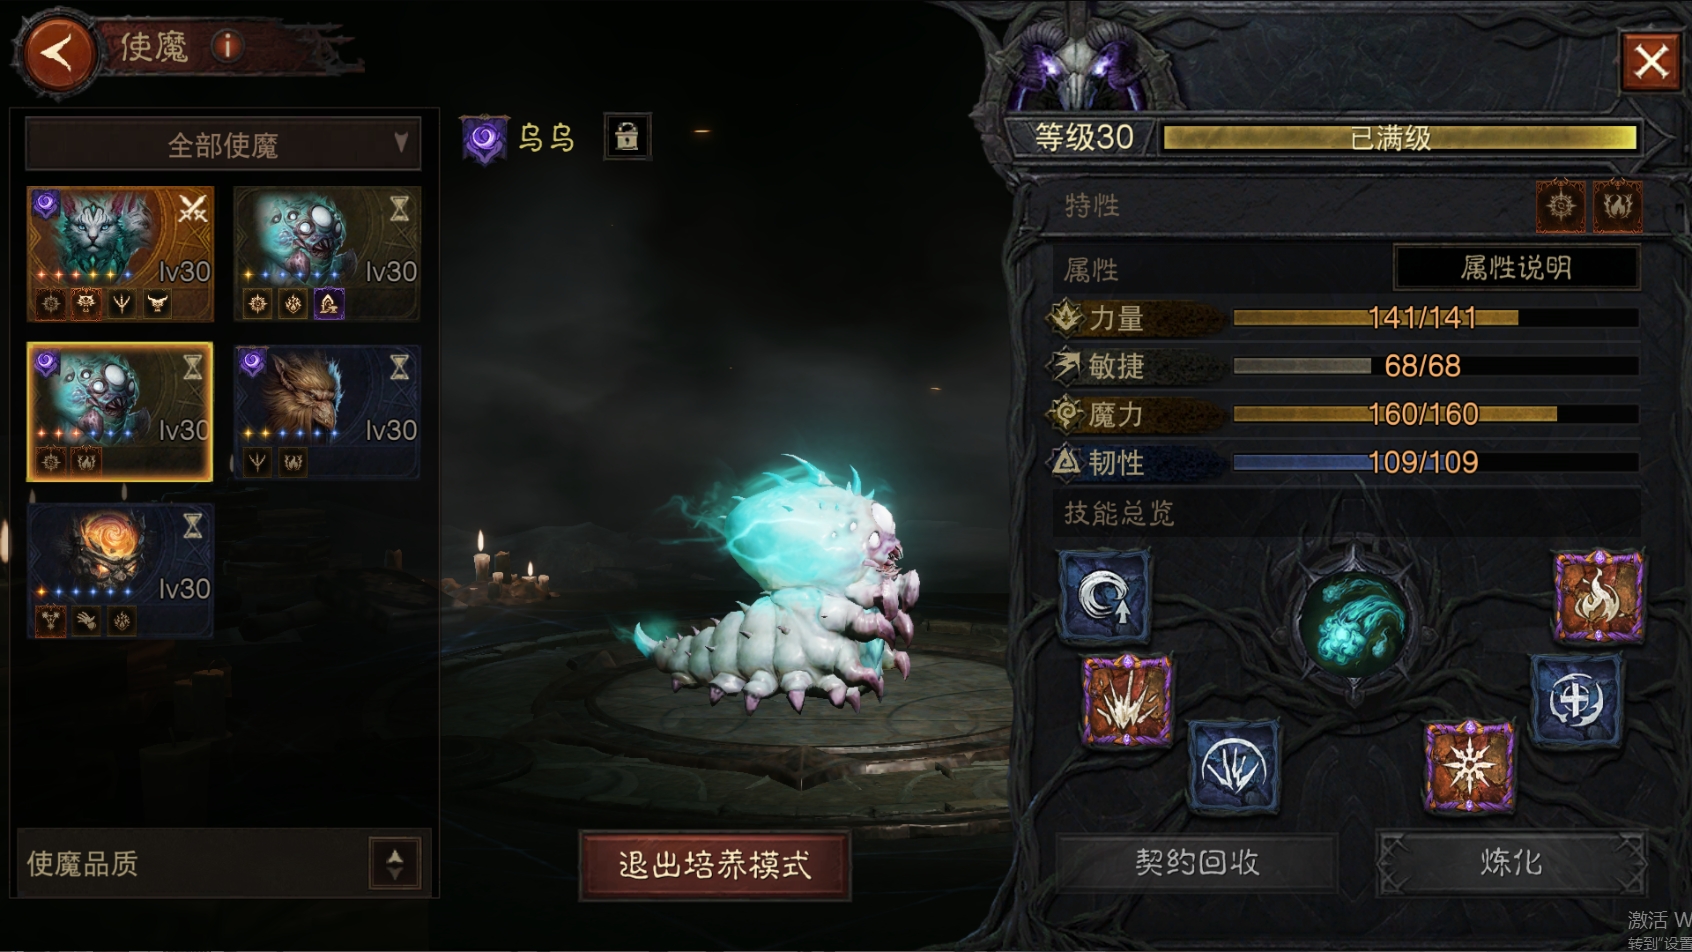The width and height of the screenshot is (1692, 952).
Task: Open the 使魔 info icon
Action: (228, 46)
